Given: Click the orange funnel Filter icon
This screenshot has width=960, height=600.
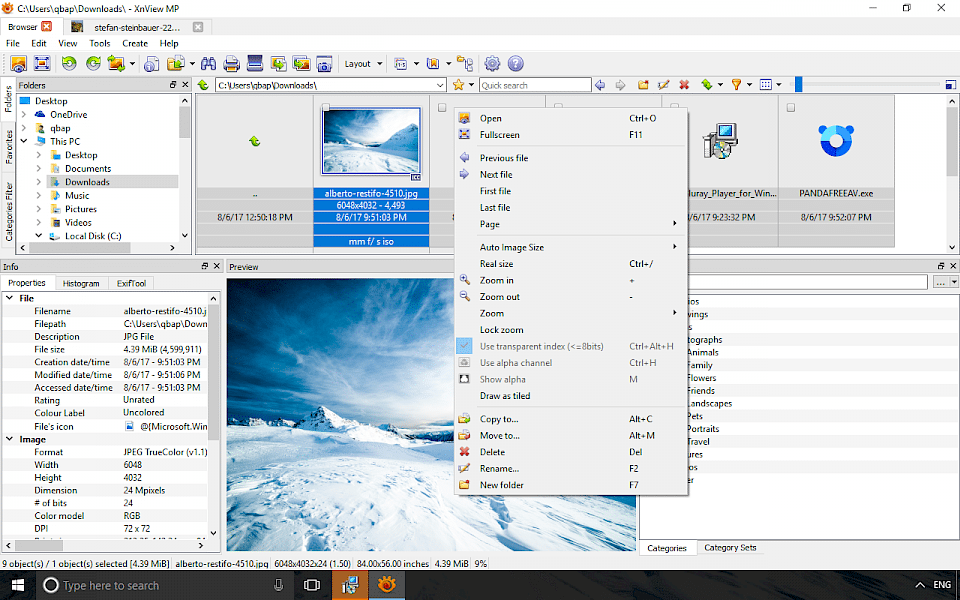Looking at the screenshot, I should (737, 85).
